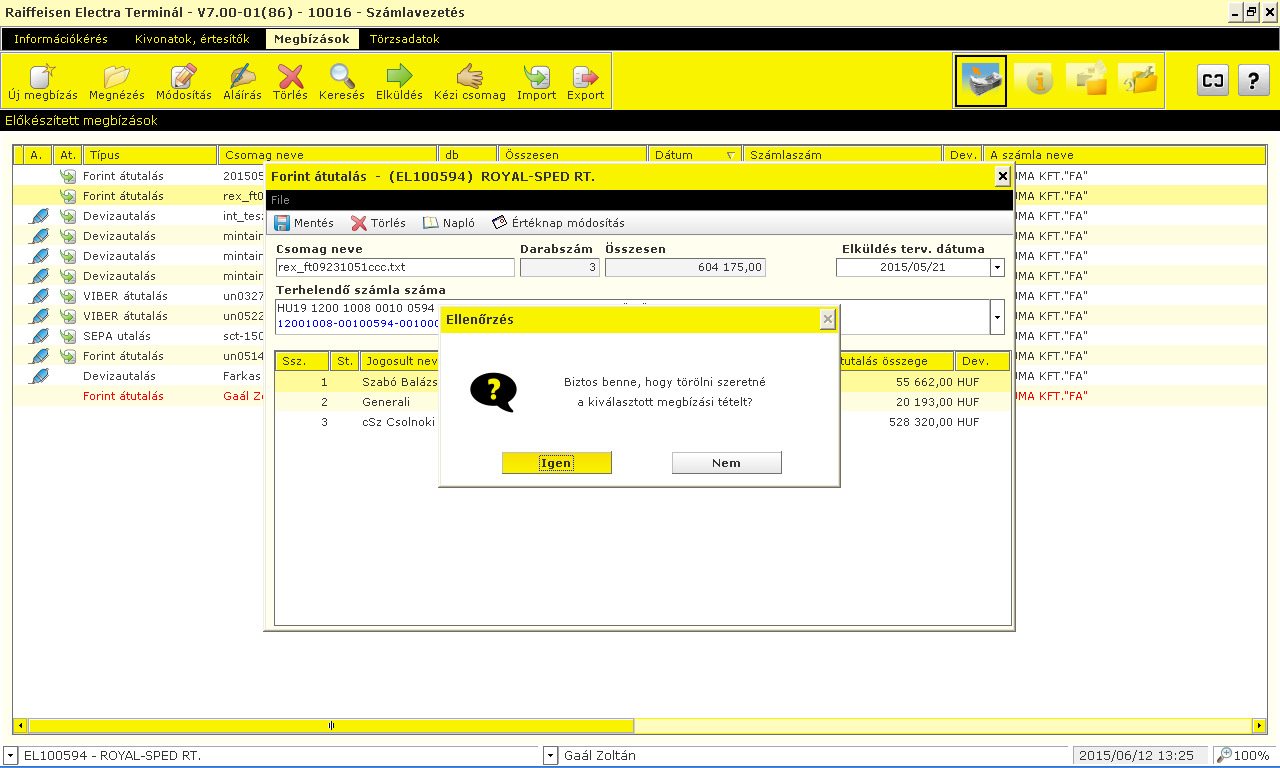1280x768 pixels.
Task: Sort by Dátum column header
Action: [x=695, y=155]
